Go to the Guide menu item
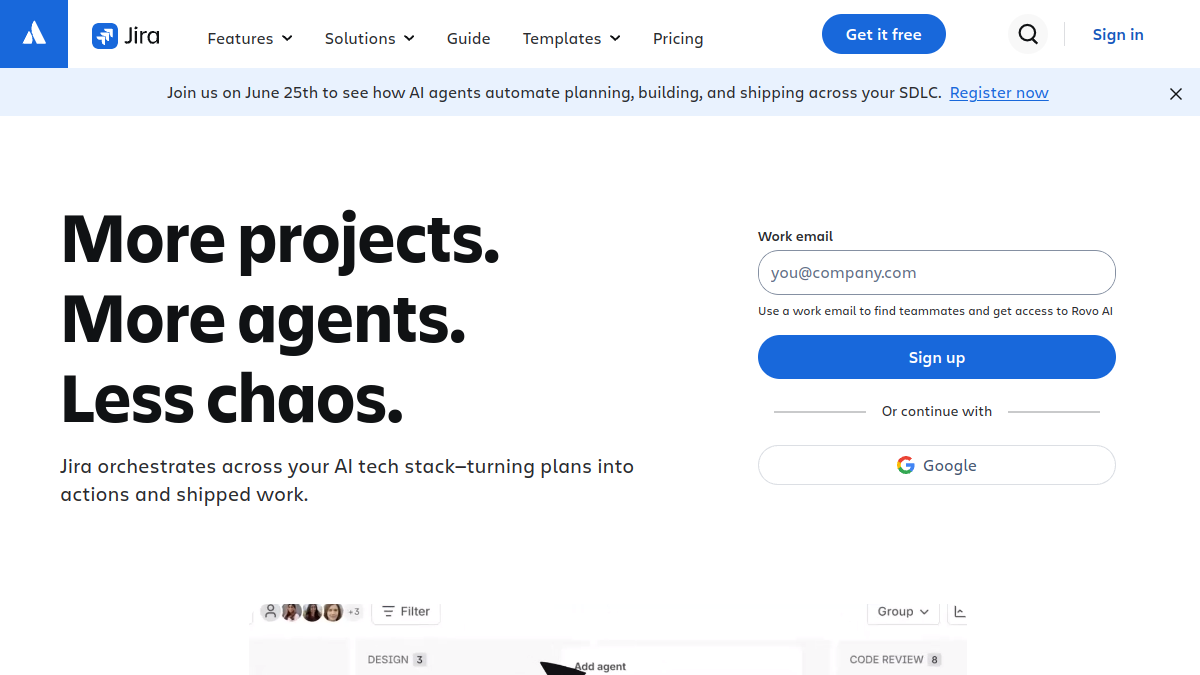Viewport: 1200px width, 675px height. (468, 38)
